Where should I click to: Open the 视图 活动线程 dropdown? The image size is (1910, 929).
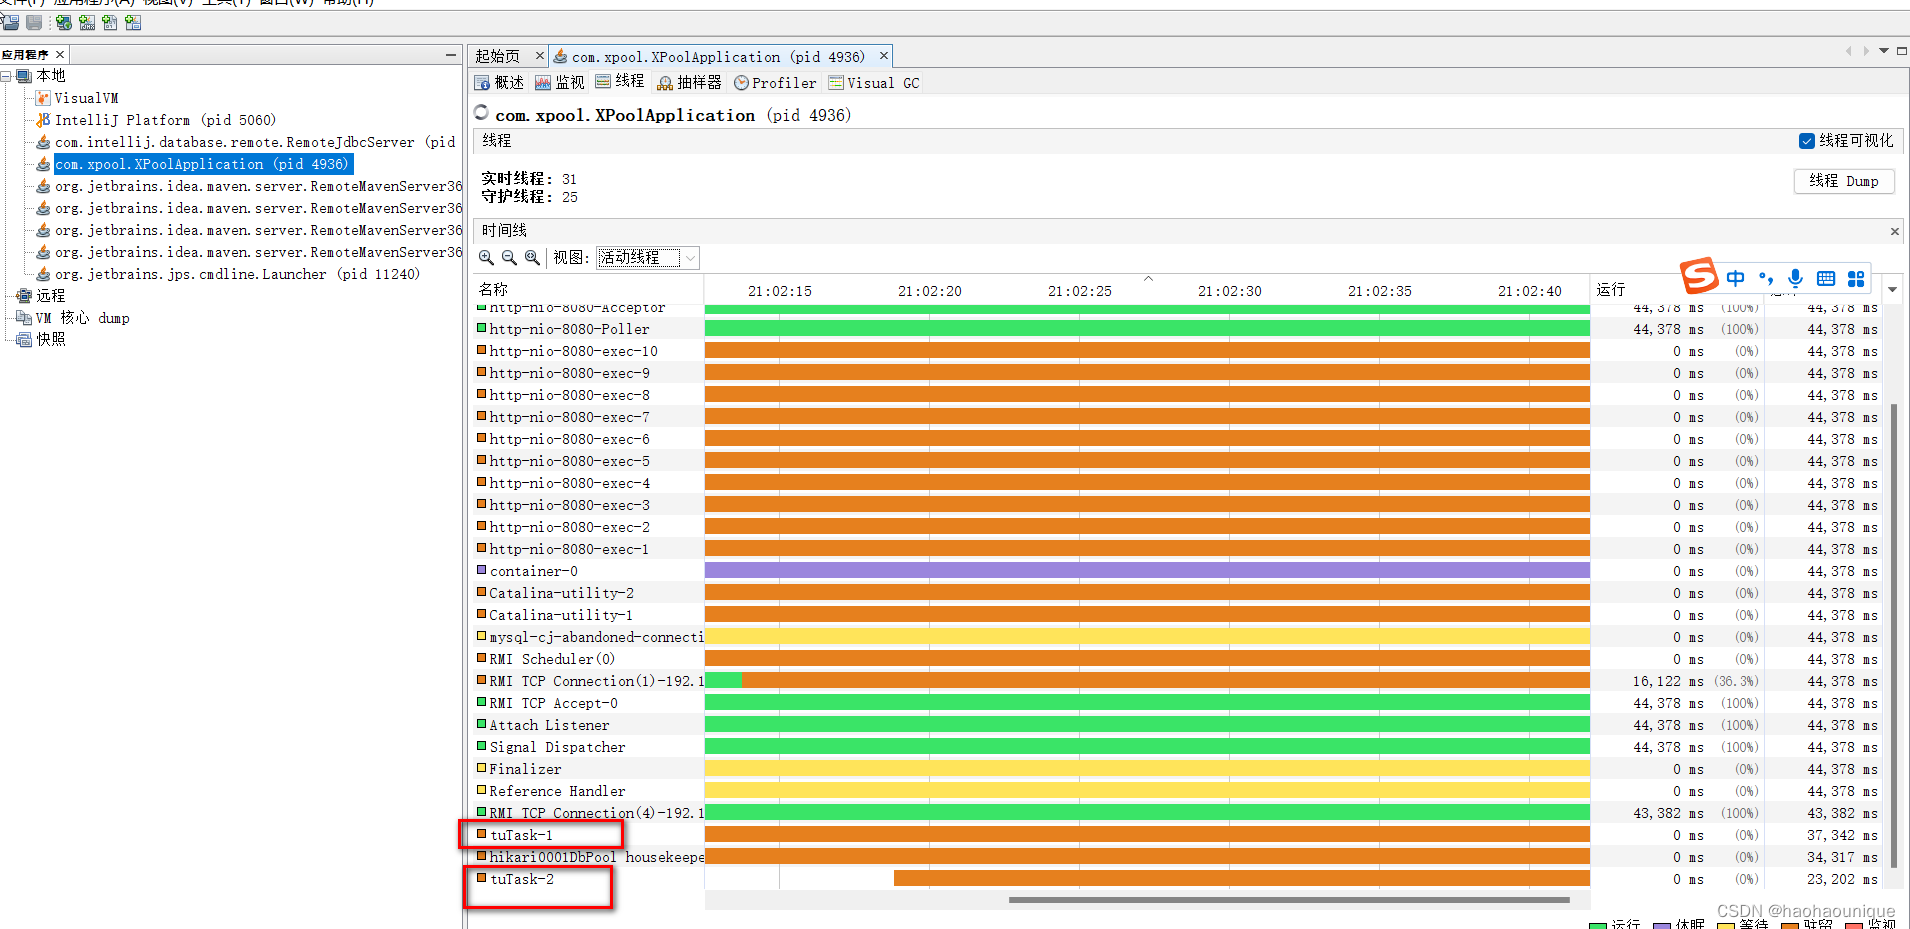click(648, 258)
